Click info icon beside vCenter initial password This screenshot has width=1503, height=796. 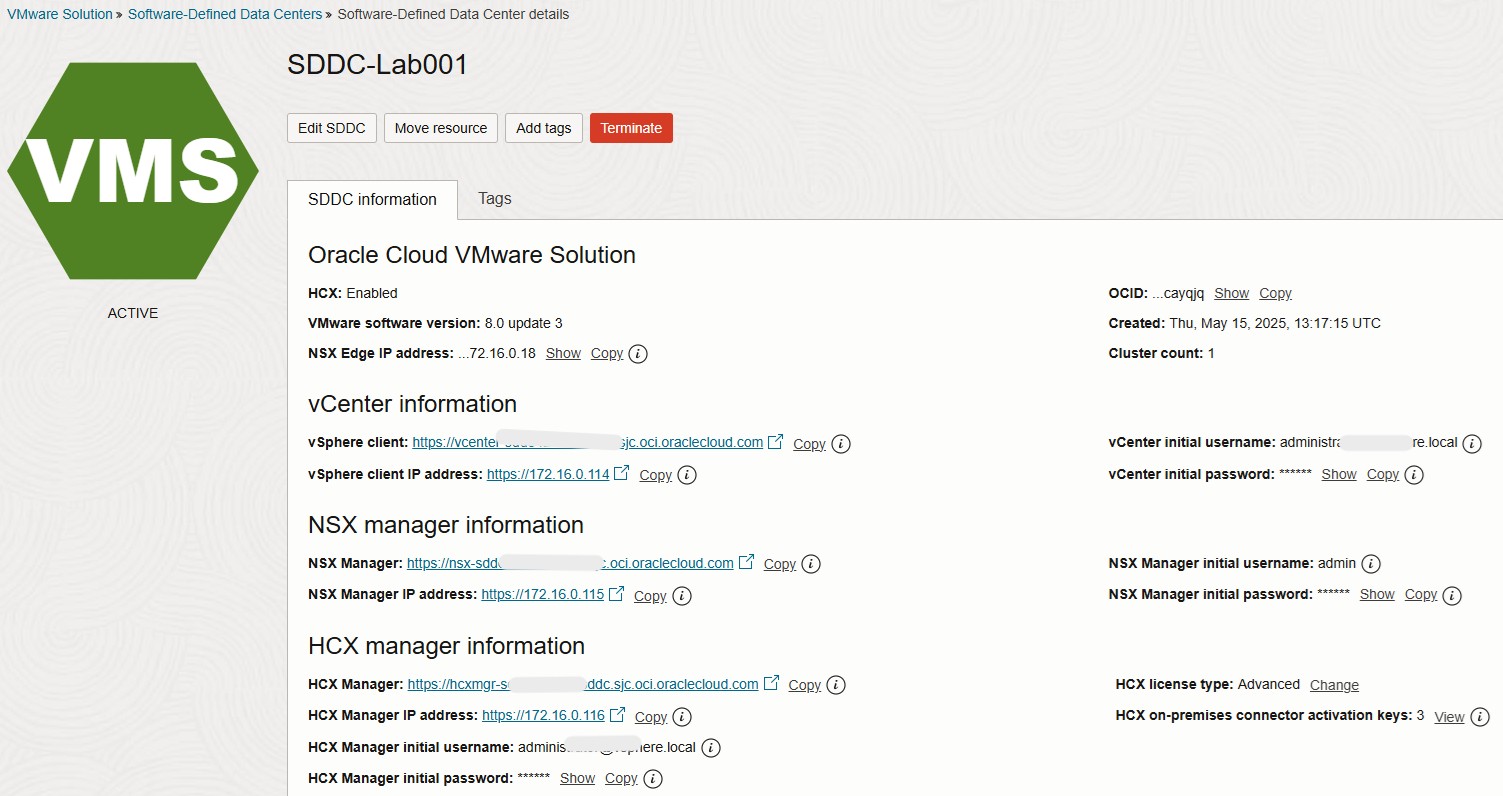(1413, 475)
